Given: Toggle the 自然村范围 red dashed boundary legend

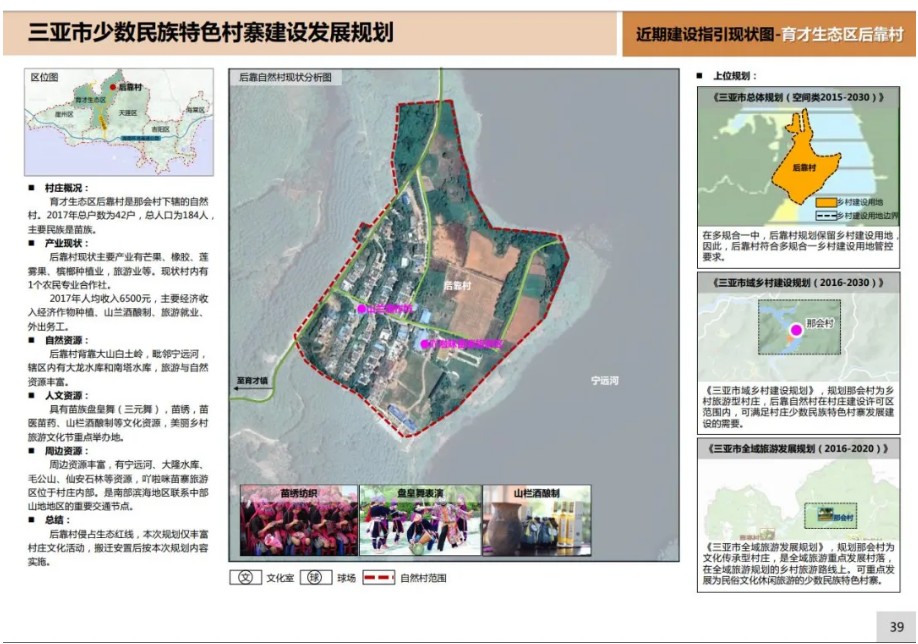Looking at the screenshot, I should pyautogui.click(x=377, y=578).
